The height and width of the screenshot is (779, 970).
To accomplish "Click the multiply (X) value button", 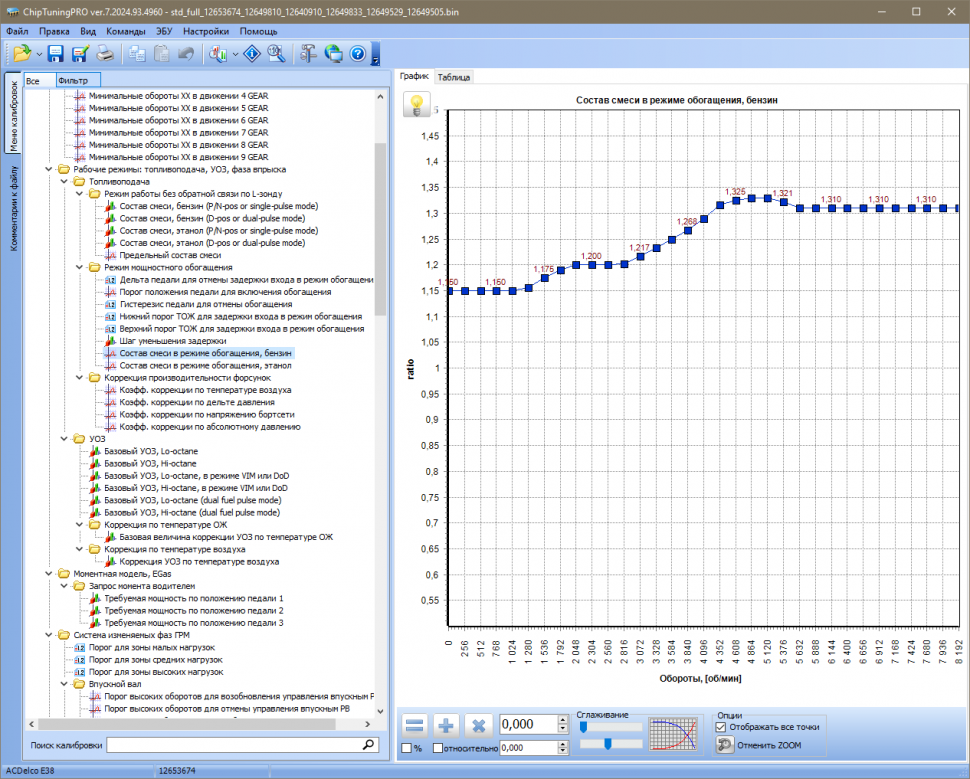I will pos(478,725).
